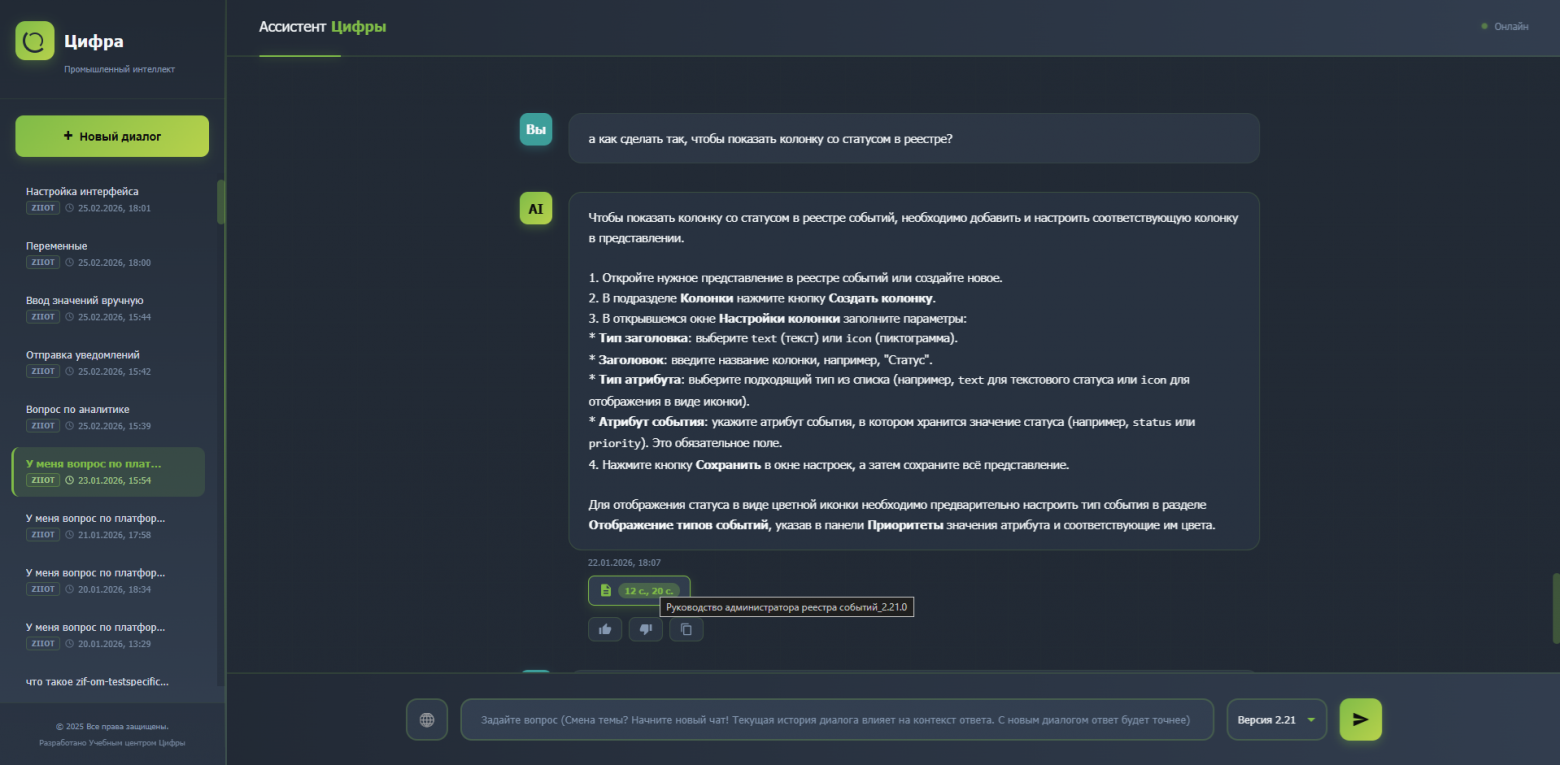1560x765 pixels.
Task: Click the ZIIOT tag dated 23.01.2026, 15:54
Action: click(x=43, y=480)
